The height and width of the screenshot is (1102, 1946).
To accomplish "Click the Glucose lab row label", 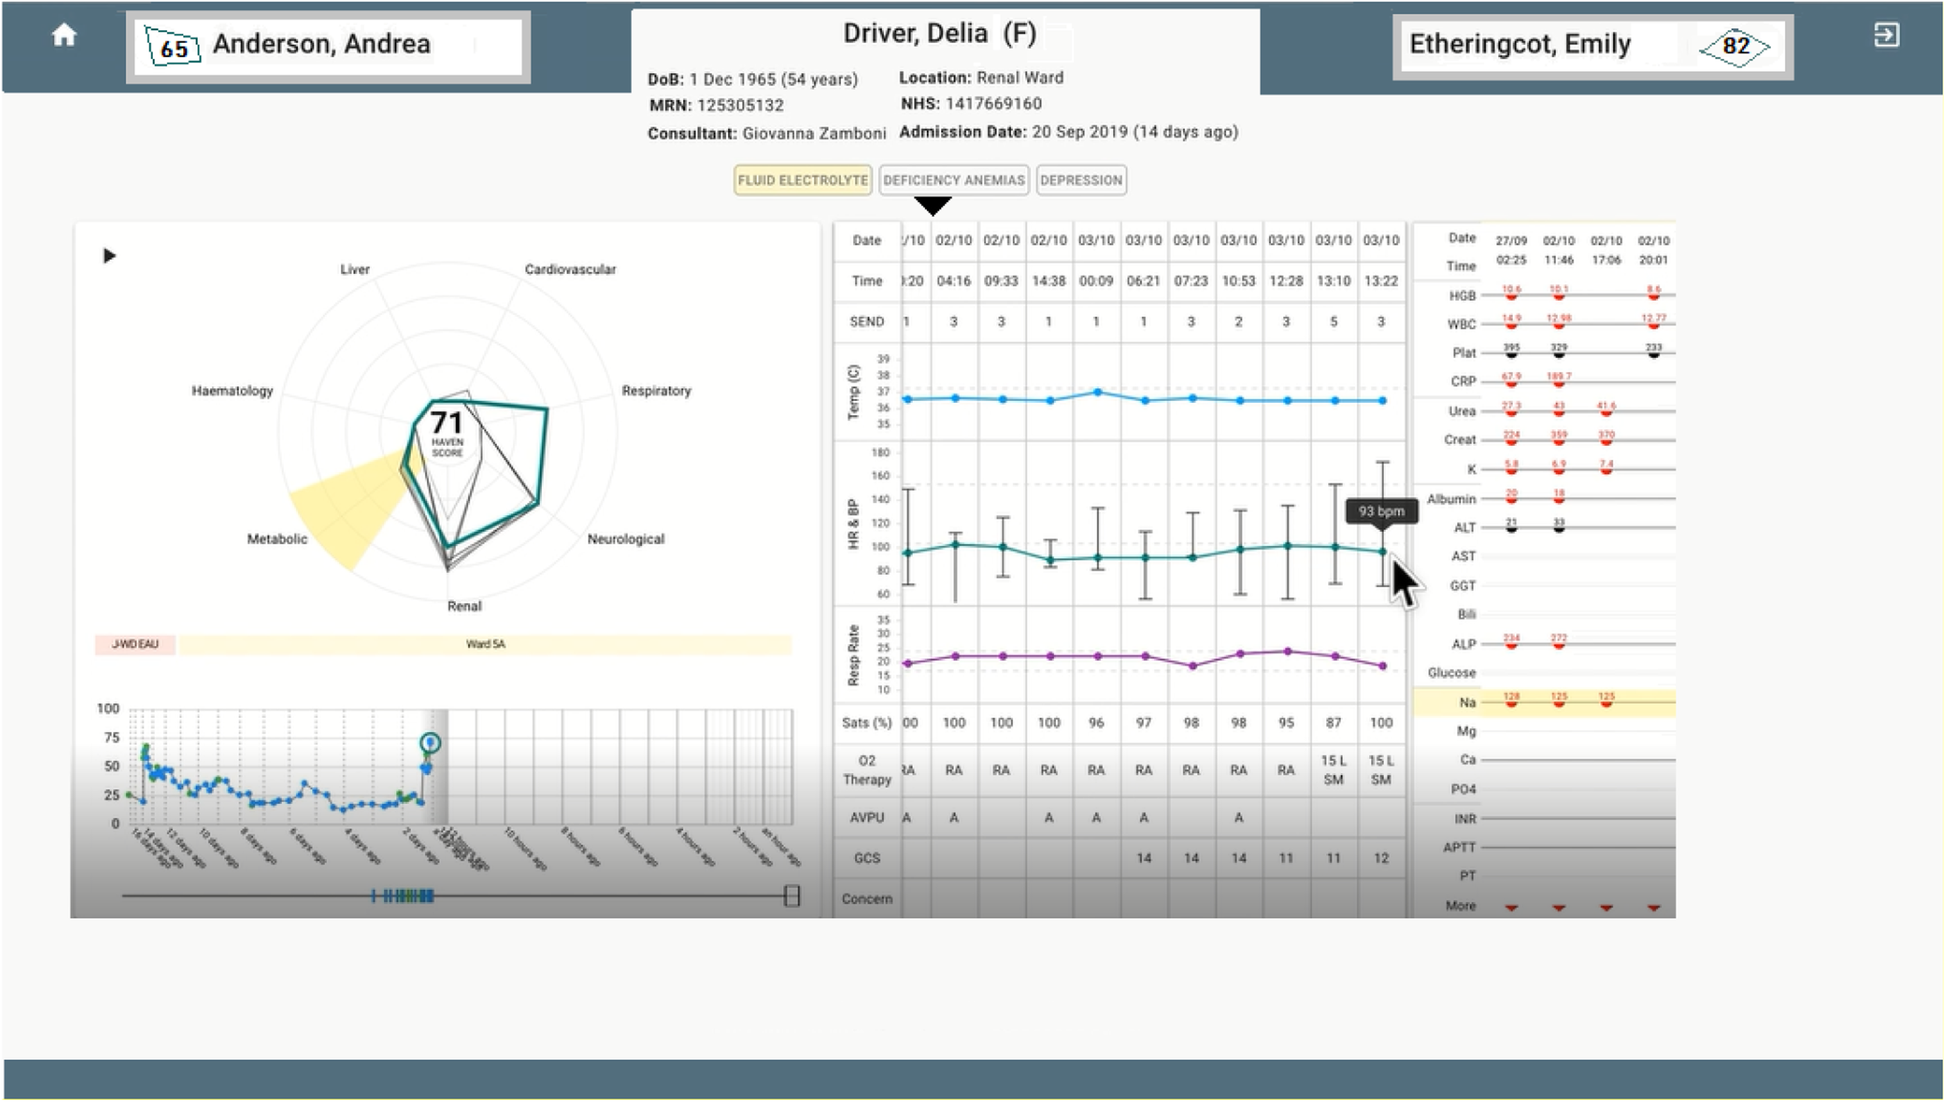I will click(x=1452, y=673).
